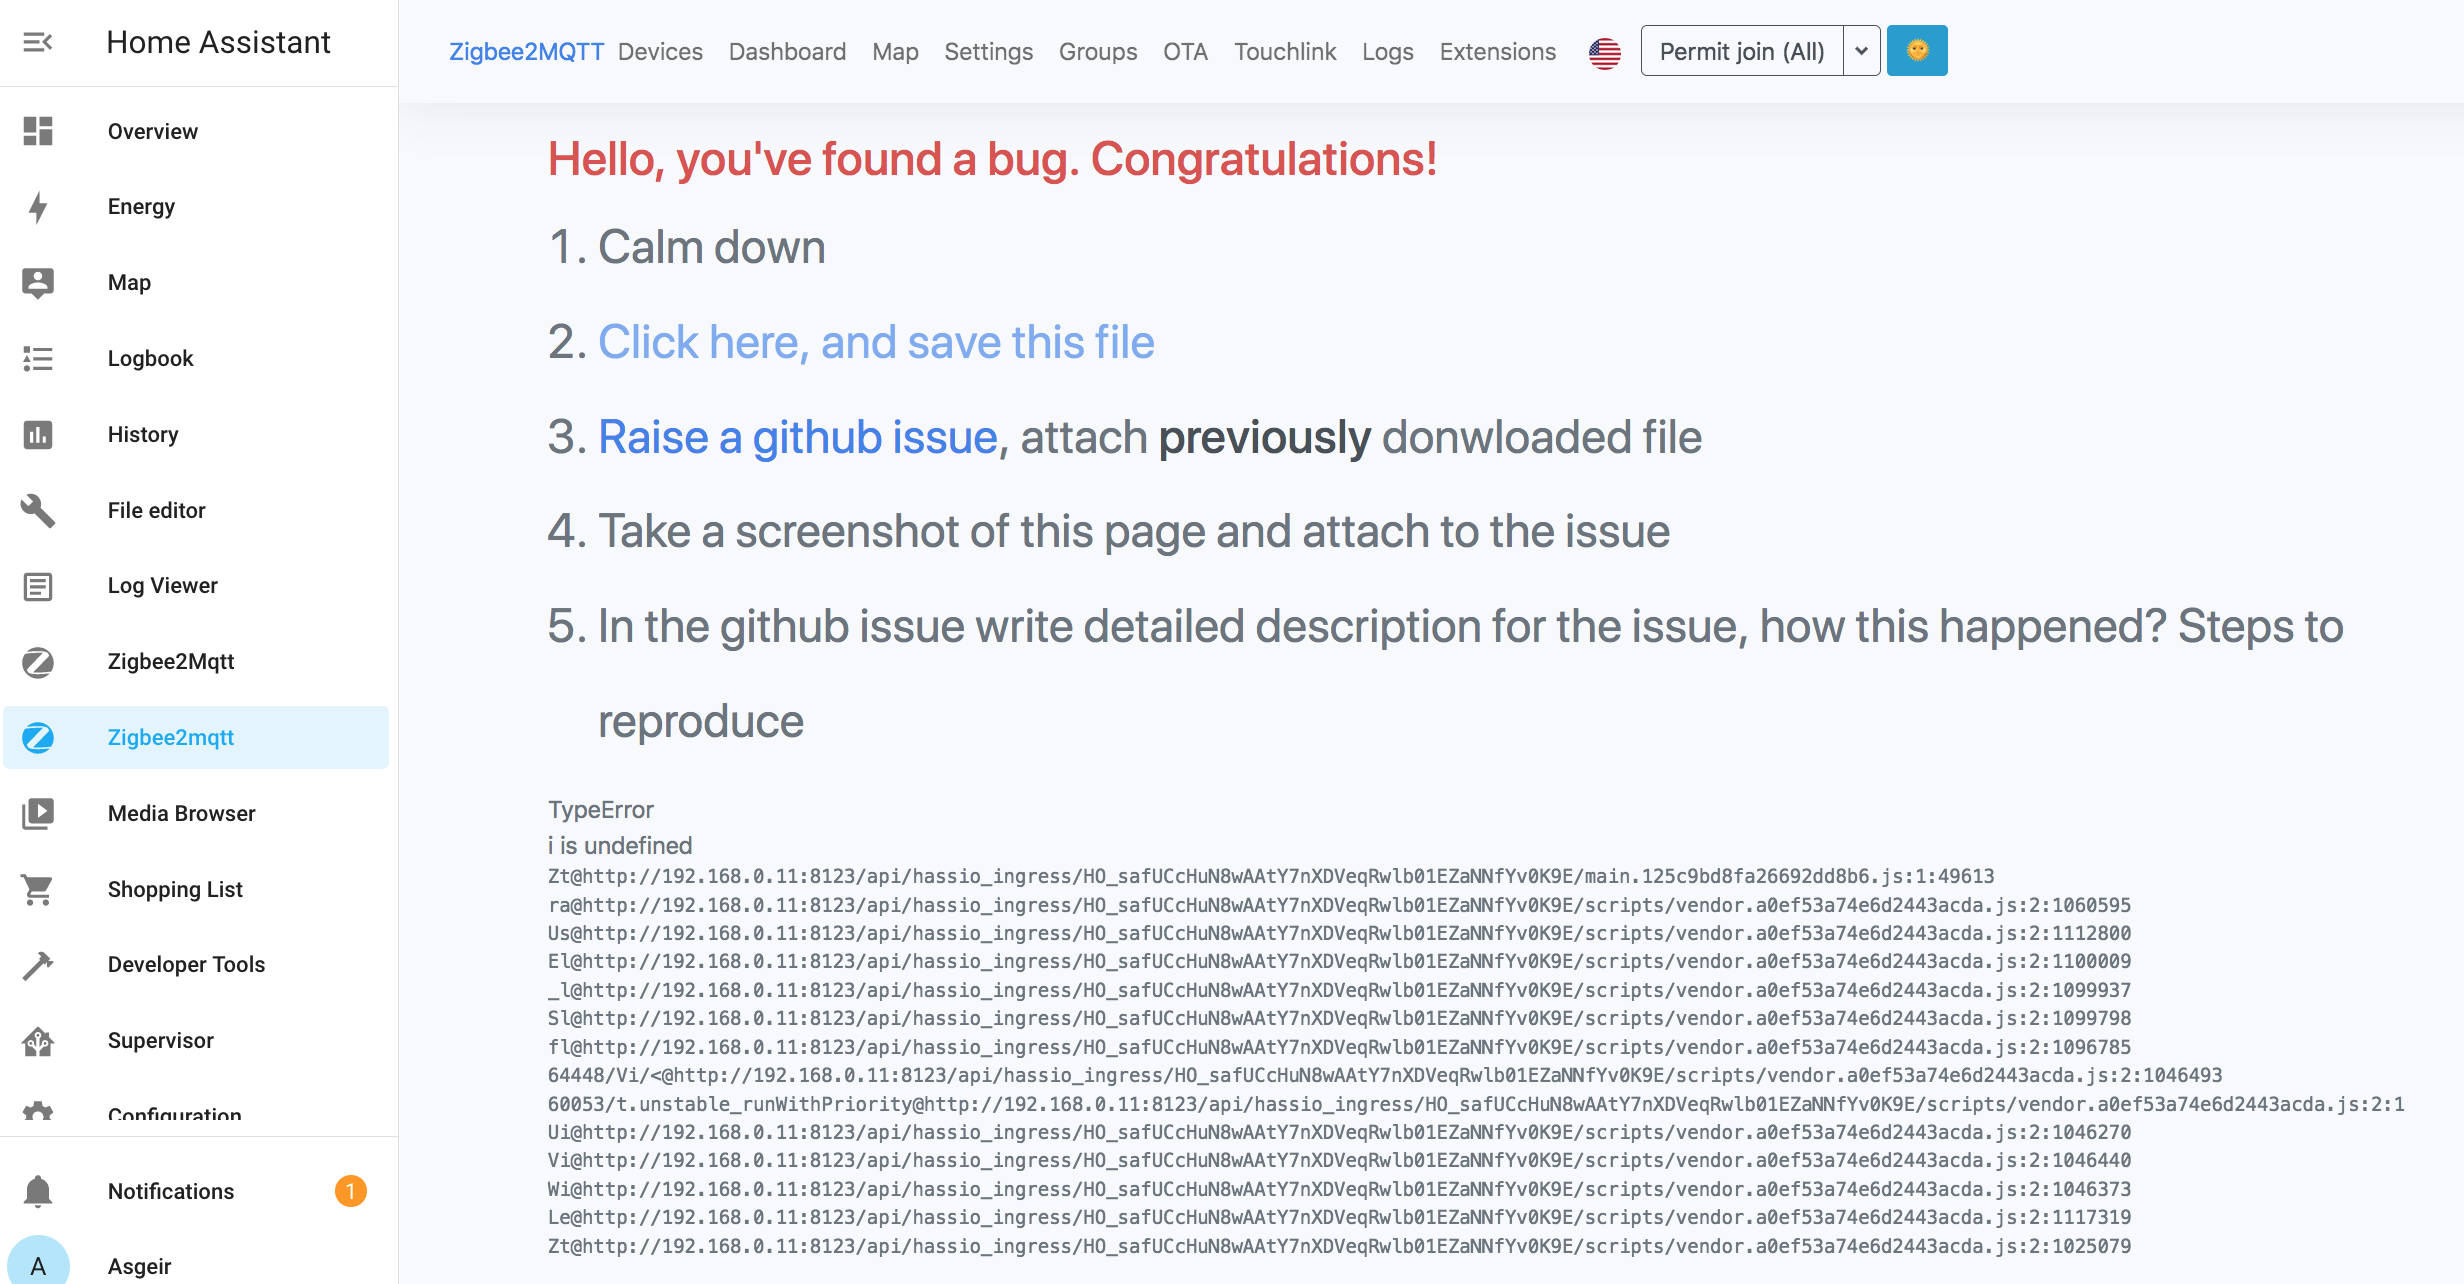Select the Logbook sidebar icon
2464x1284 pixels.
pos(37,359)
